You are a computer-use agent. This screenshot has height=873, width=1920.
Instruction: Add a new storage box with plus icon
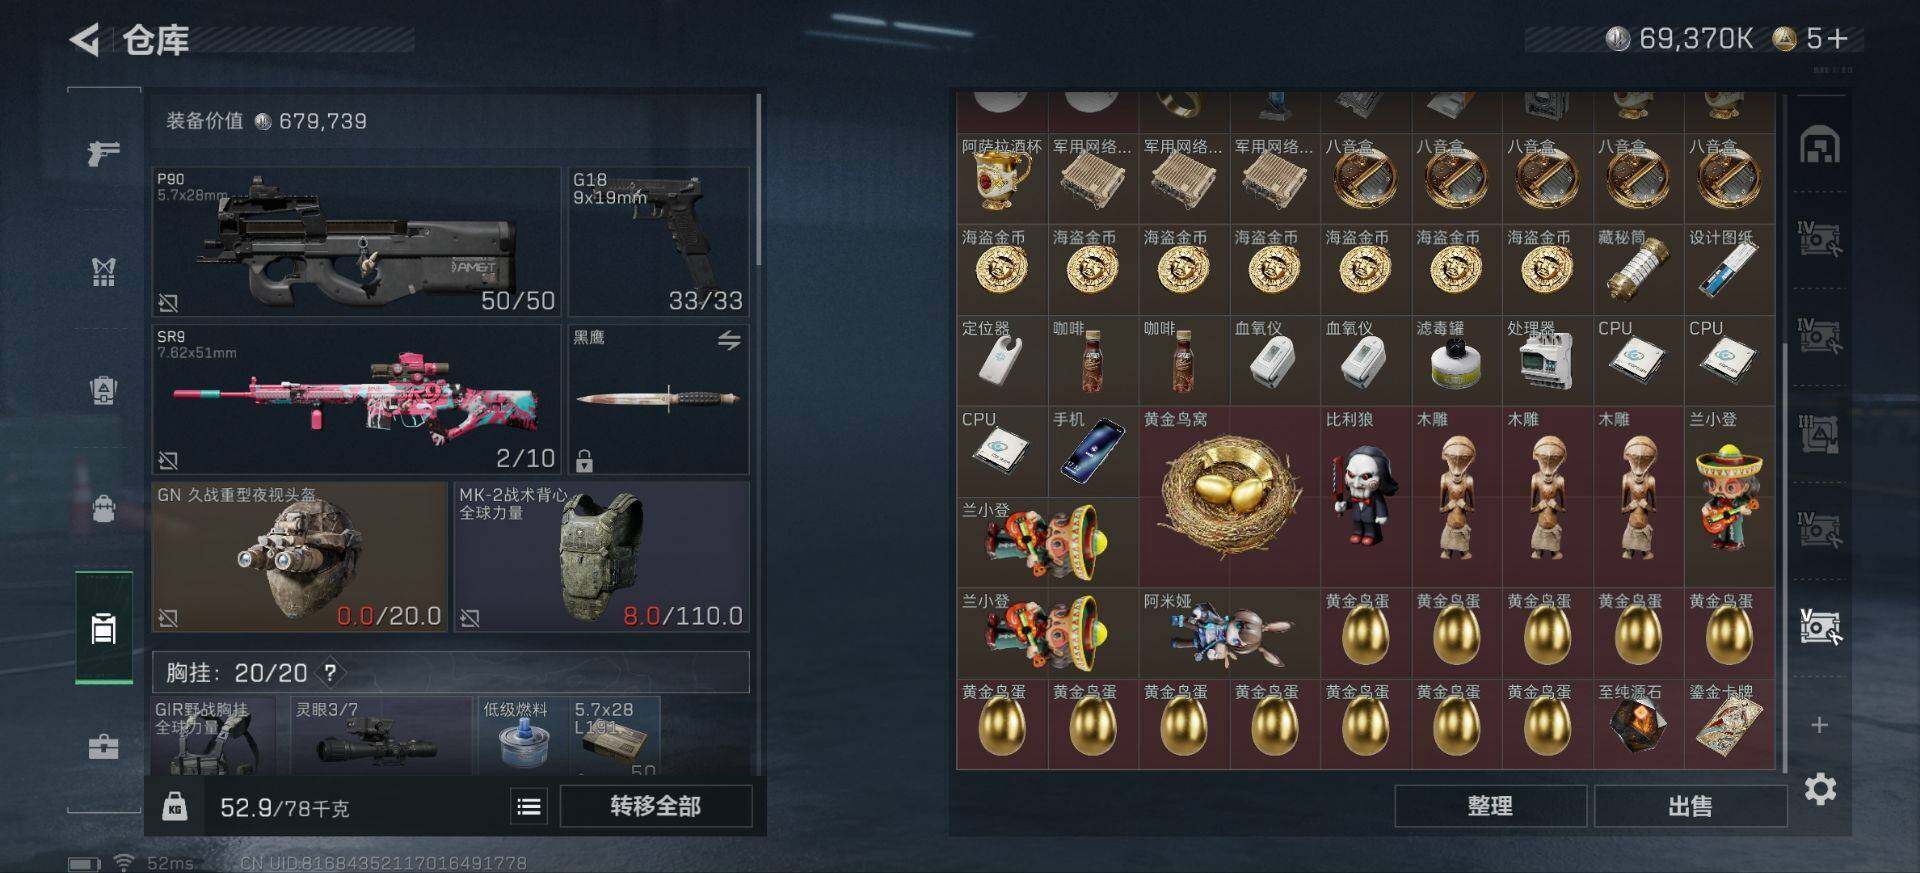1820,725
